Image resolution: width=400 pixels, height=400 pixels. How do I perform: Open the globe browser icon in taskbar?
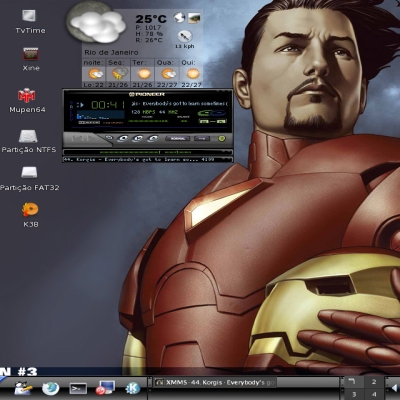point(51,388)
